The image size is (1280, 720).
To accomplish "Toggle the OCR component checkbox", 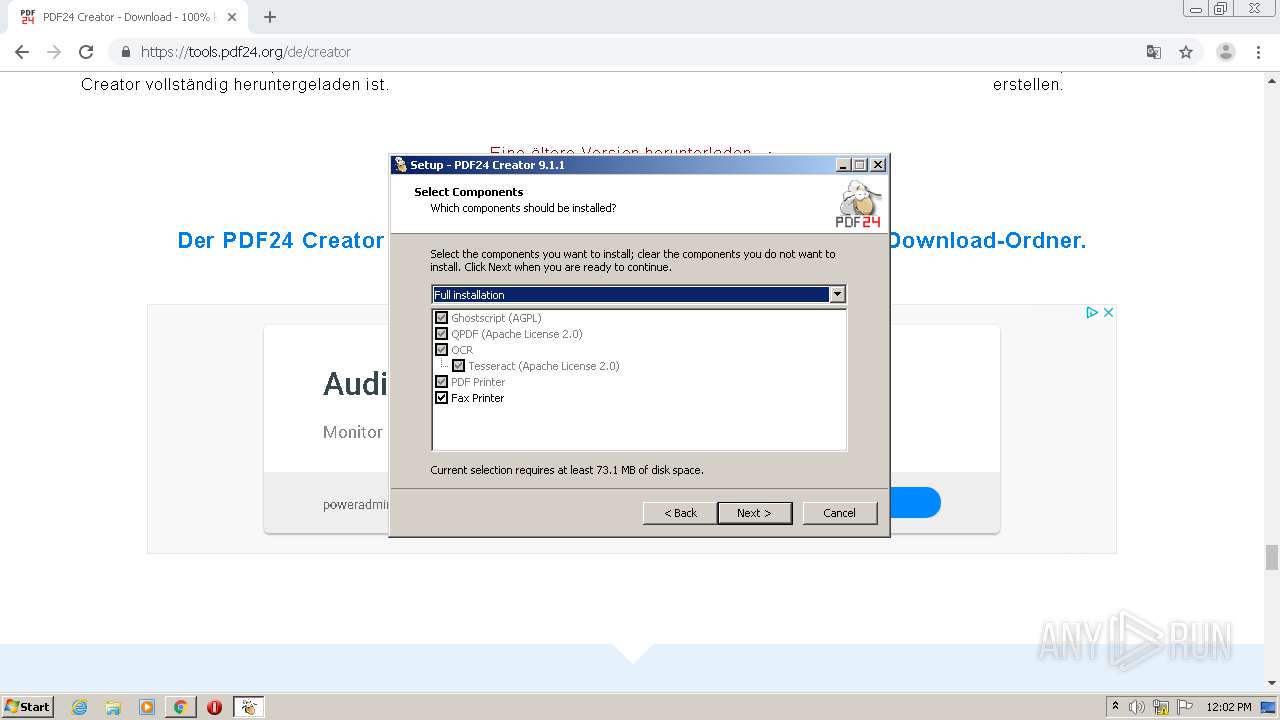I will point(441,350).
